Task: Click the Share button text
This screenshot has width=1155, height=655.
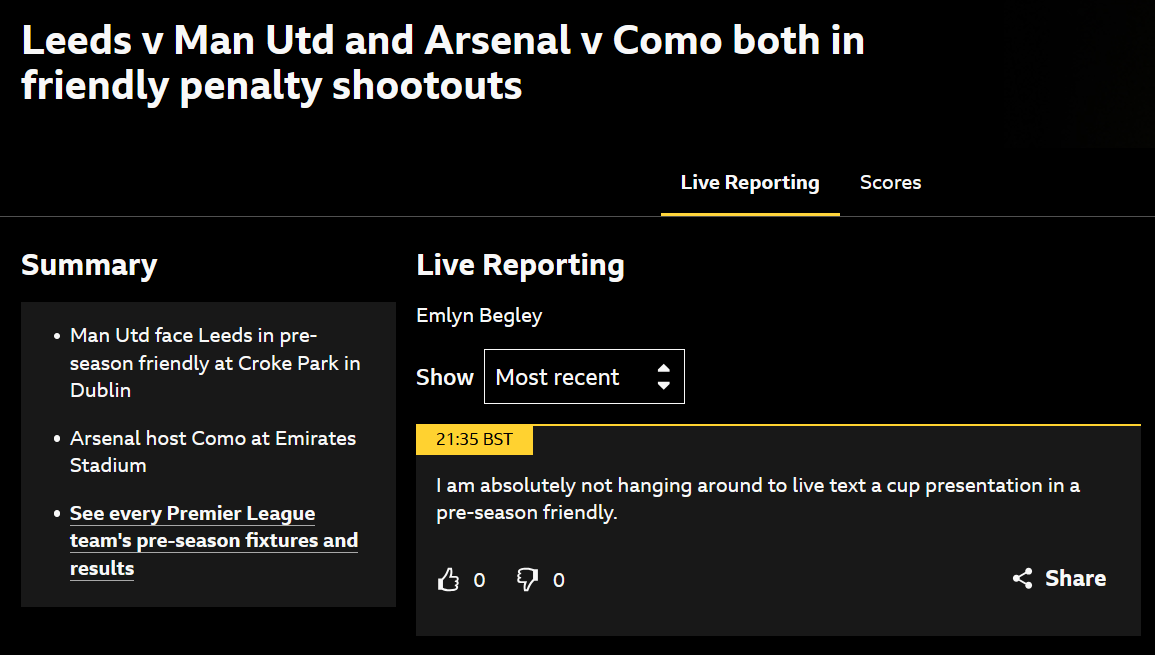Action: coord(1075,578)
